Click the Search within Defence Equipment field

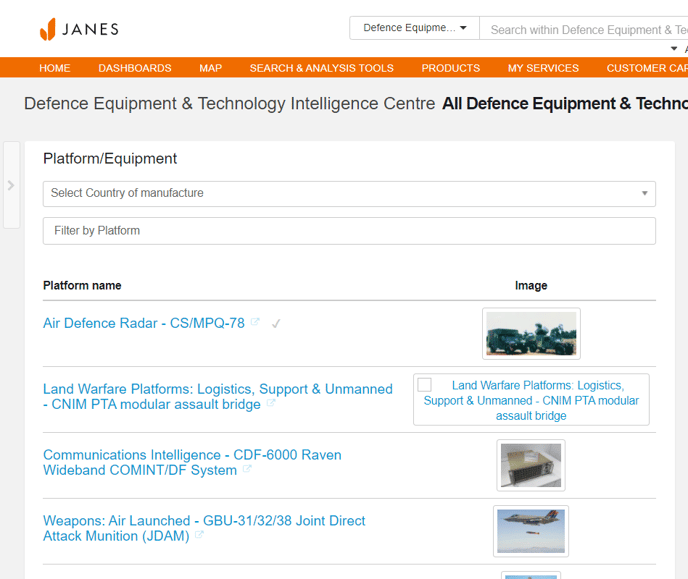pos(584,29)
